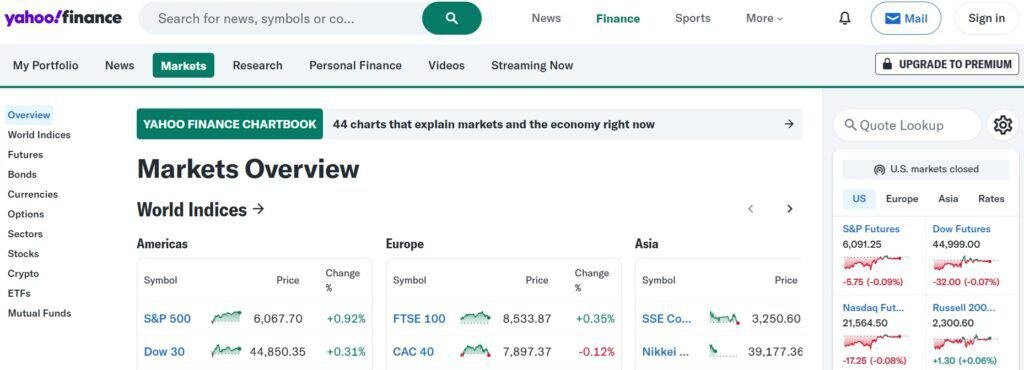Click the green search magnifier button

[x=452, y=18]
